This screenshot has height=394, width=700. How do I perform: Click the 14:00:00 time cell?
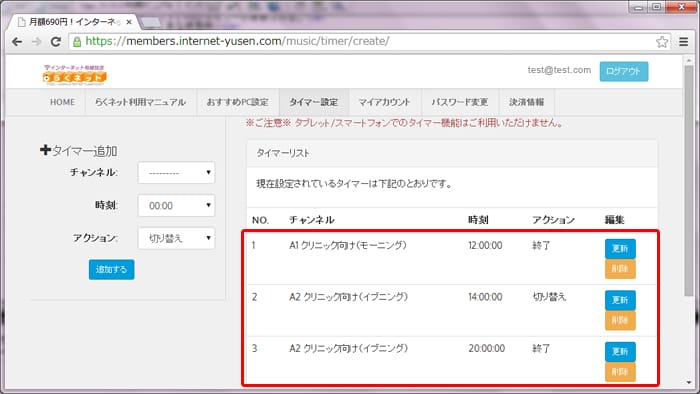pyautogui.click(x=485, y=297)
